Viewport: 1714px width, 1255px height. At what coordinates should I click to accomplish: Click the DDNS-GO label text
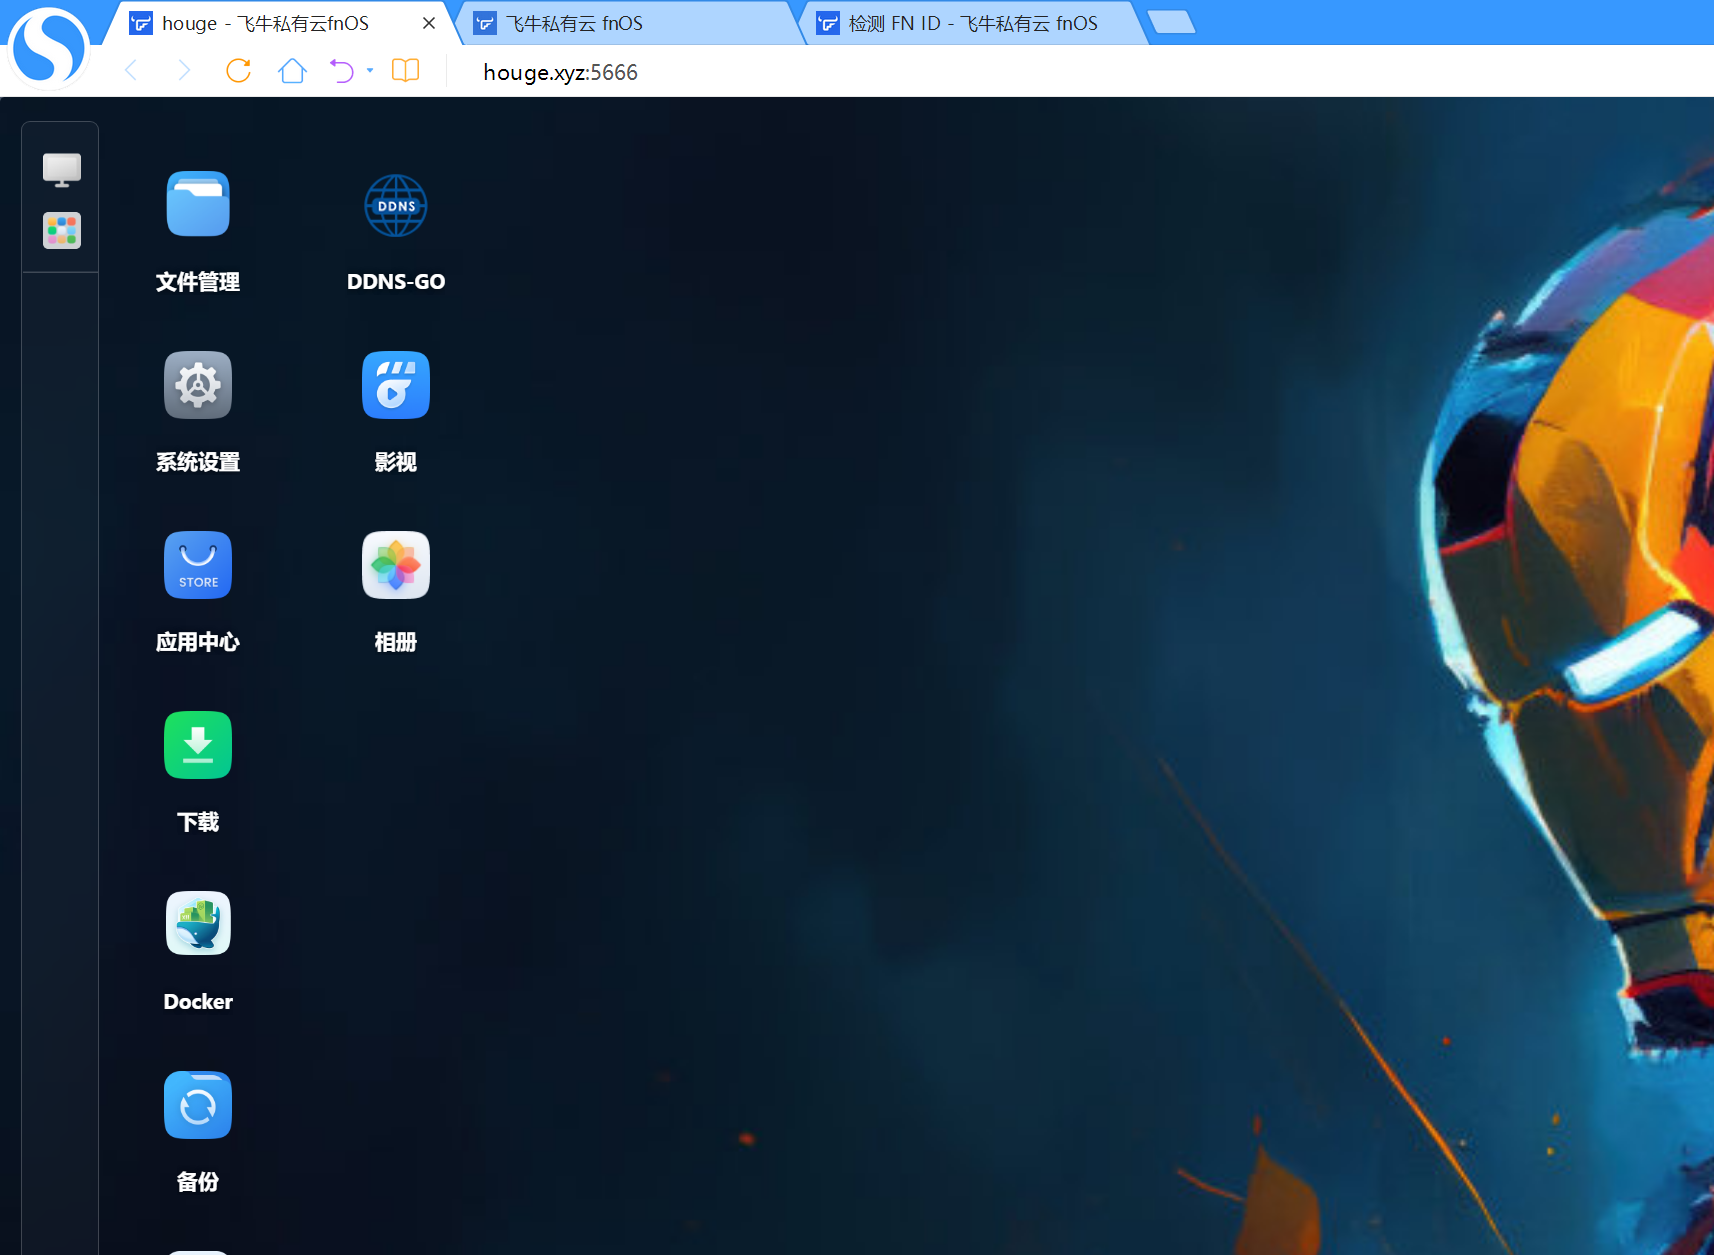click(396, 282)
